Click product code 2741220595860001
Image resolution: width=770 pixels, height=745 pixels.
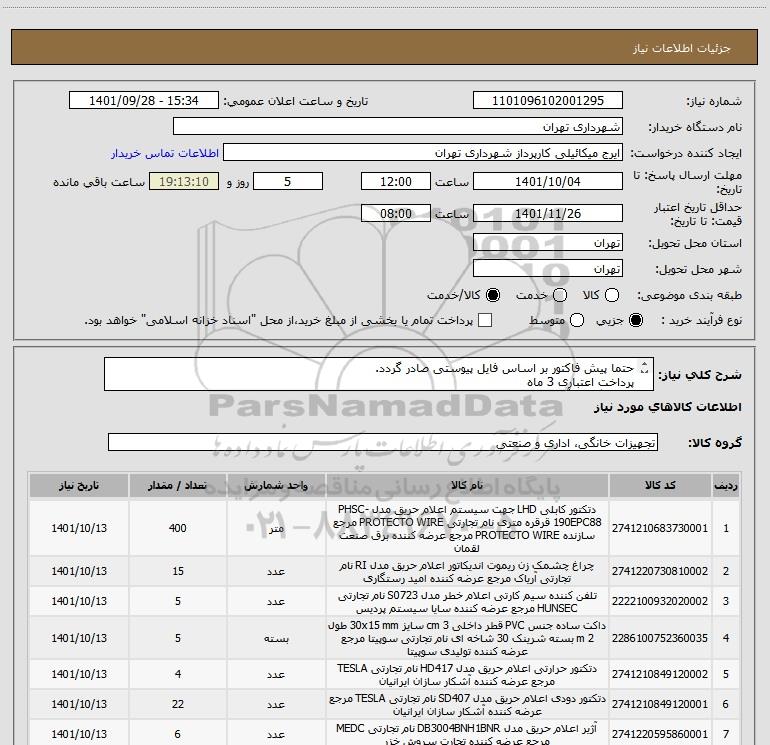[660, 734]
